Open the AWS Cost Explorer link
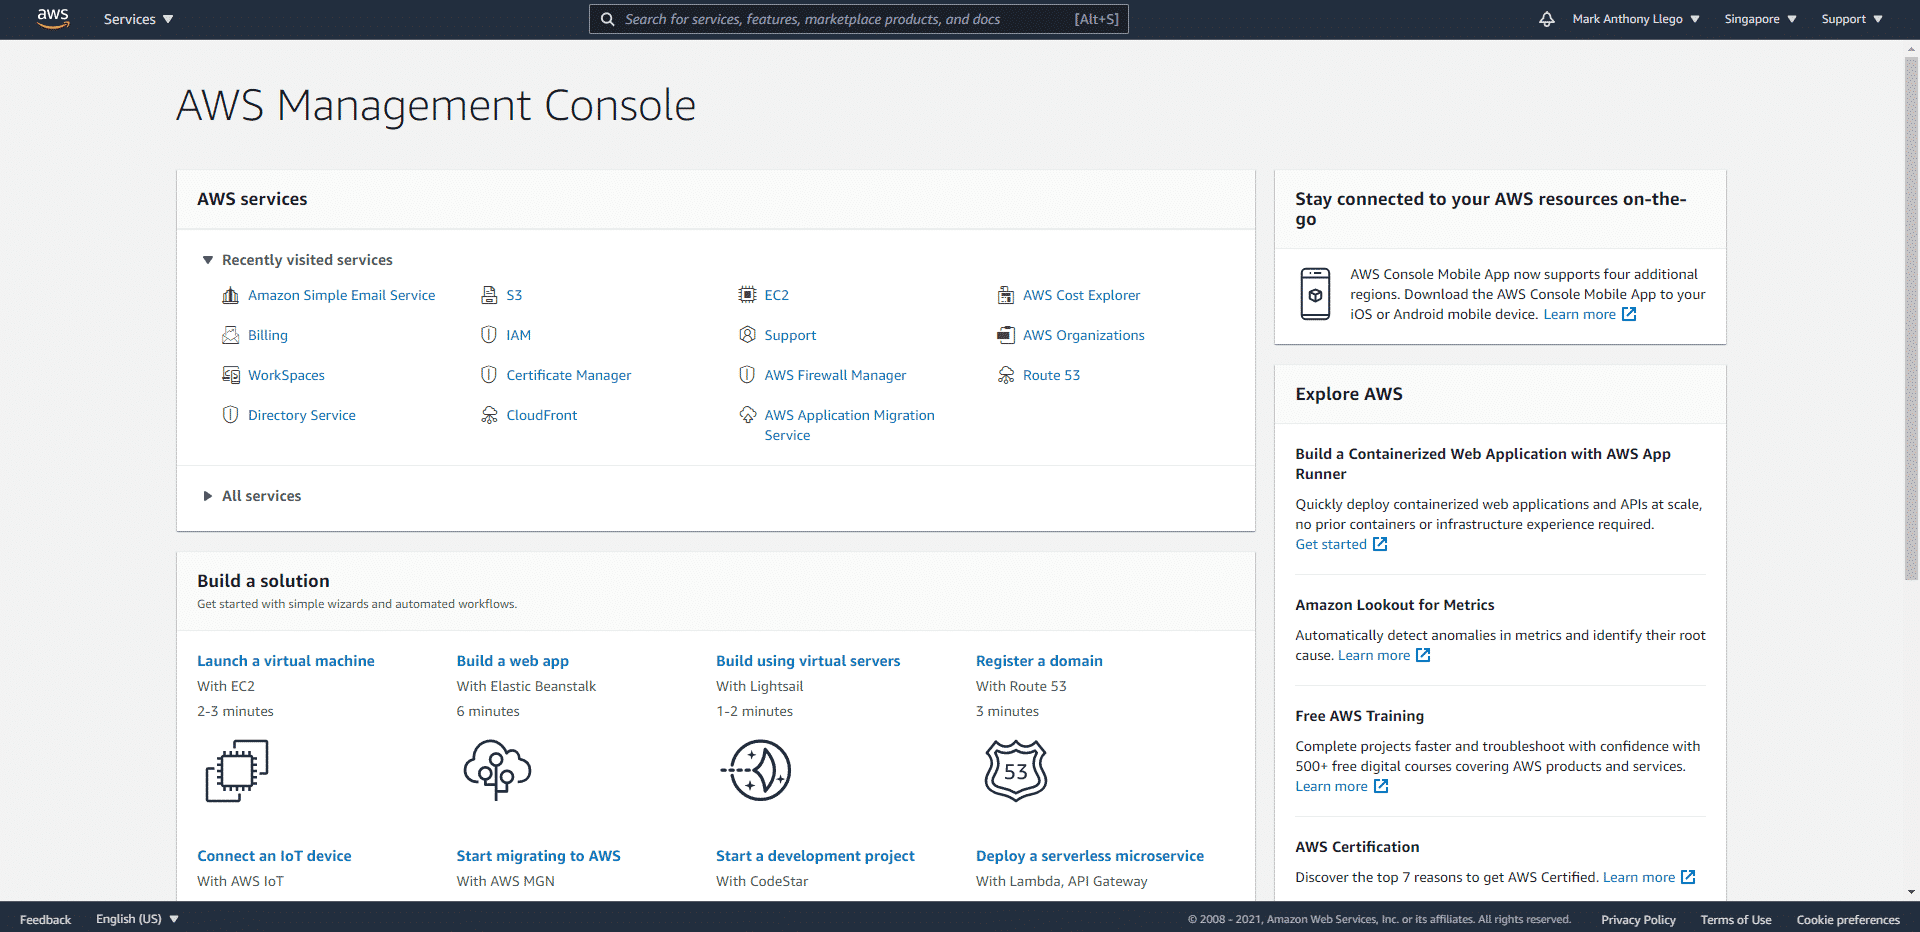Viewport: 1920px width, 932px height. pos(1081,295)
